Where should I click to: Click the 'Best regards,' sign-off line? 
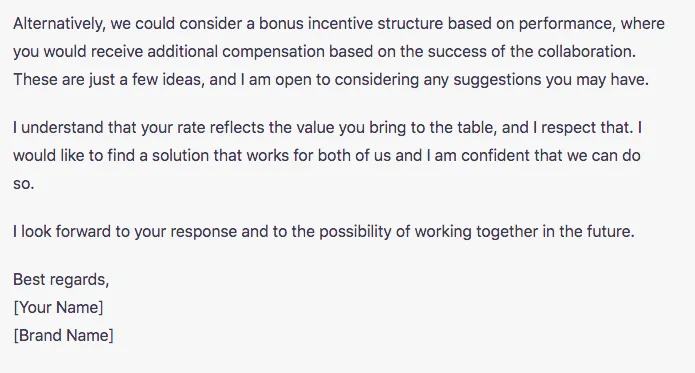[61, 280]
